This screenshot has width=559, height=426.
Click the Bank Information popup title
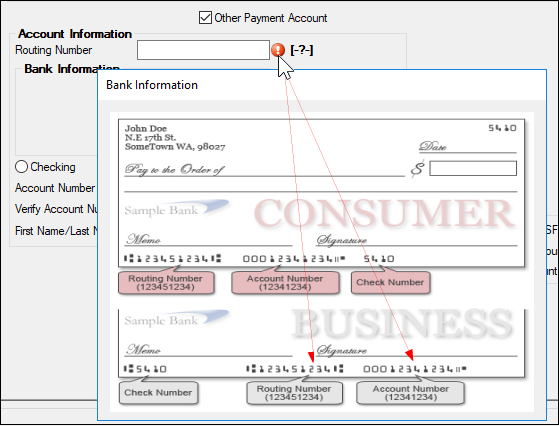click(152, 85)
